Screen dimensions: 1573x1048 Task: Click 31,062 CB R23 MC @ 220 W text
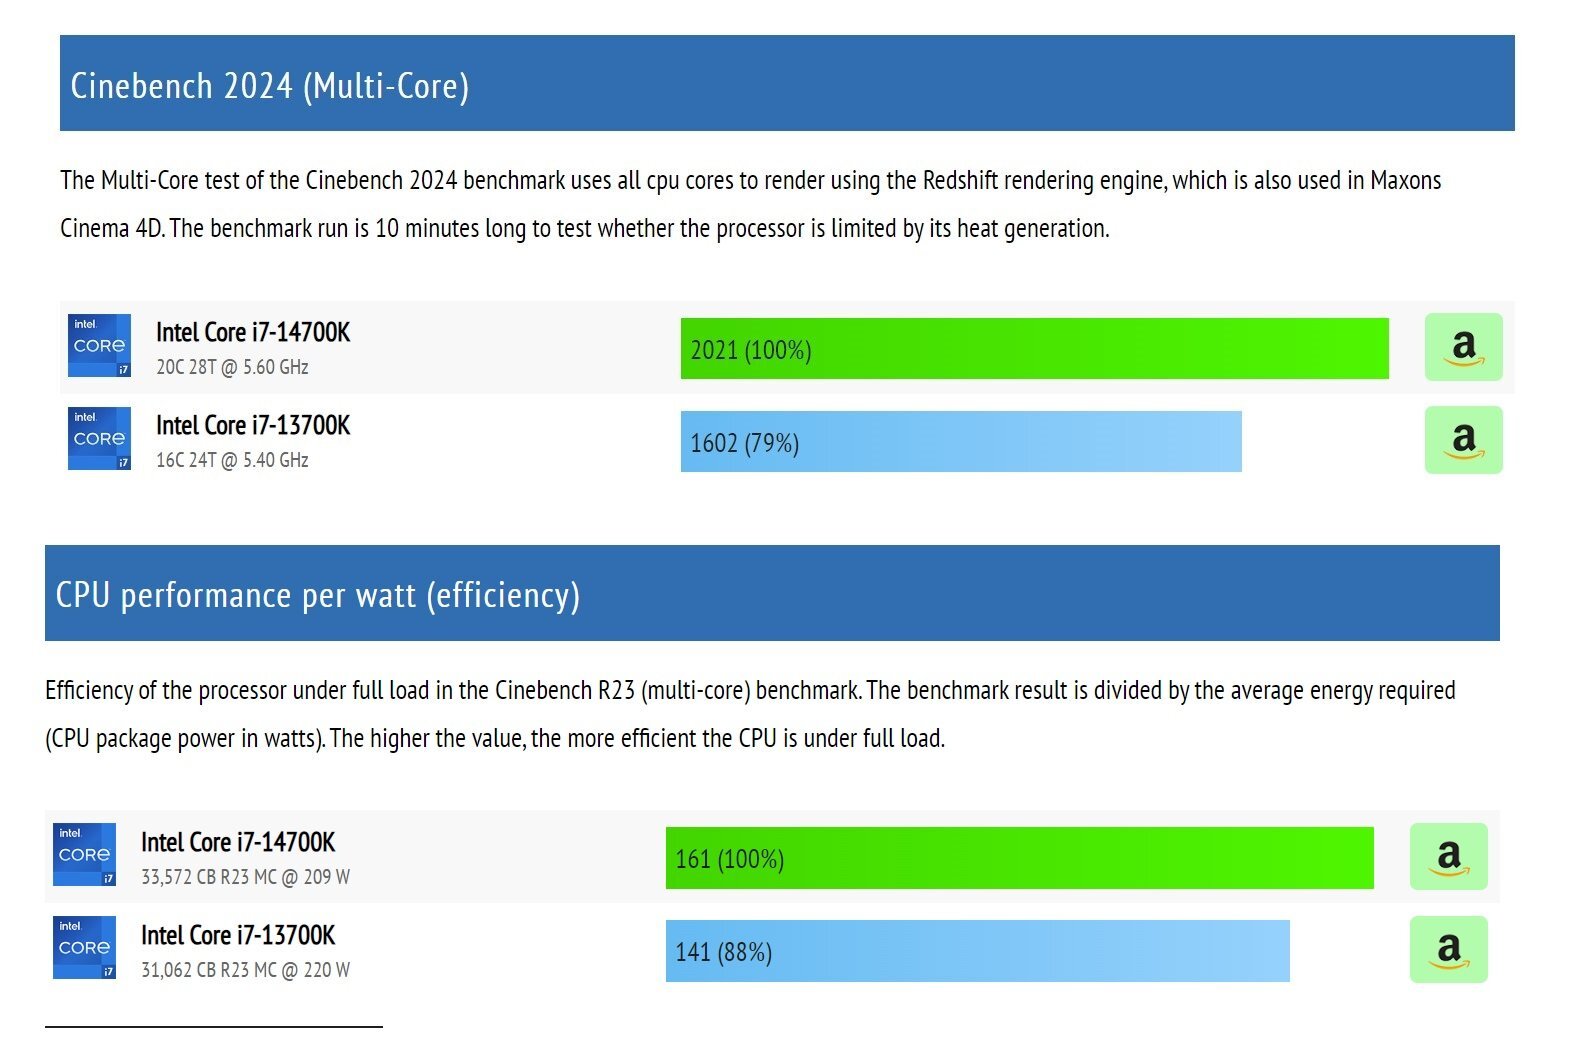point(245,970)
